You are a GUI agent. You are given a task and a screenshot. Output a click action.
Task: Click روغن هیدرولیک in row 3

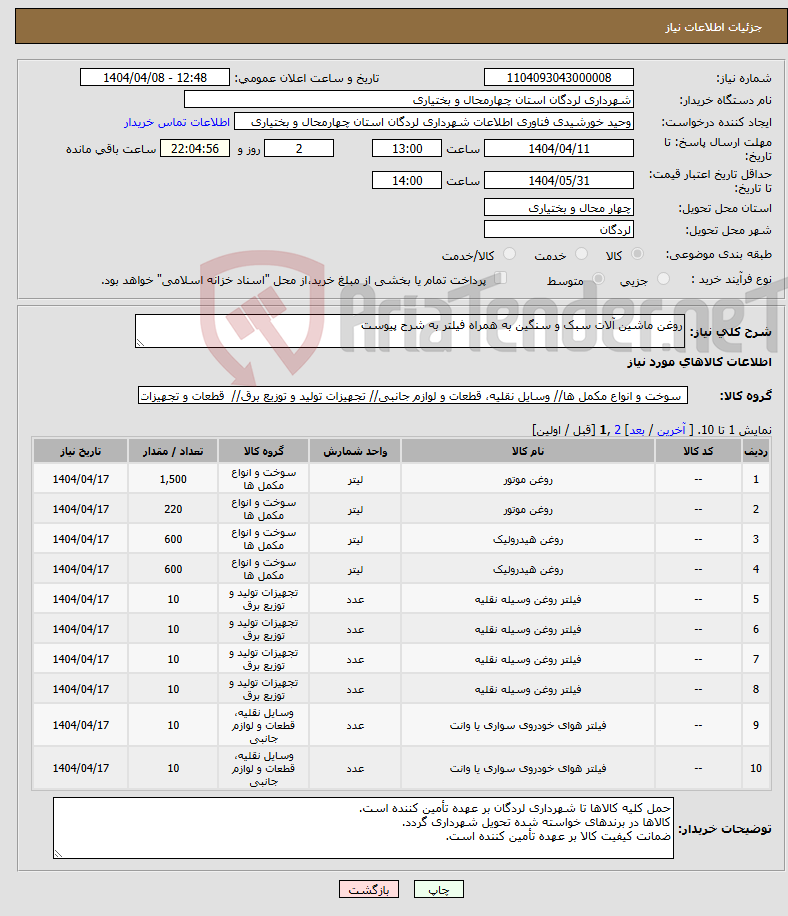(x=528, y=539)
